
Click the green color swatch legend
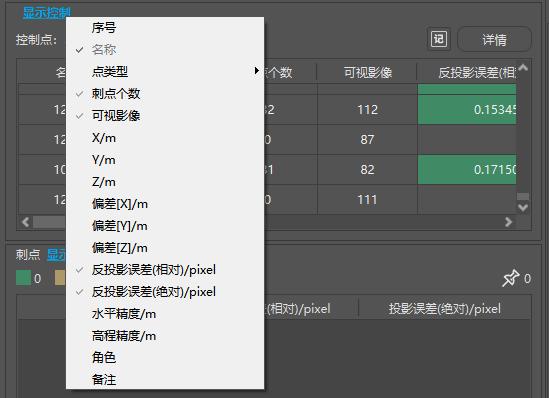point(23,278)
